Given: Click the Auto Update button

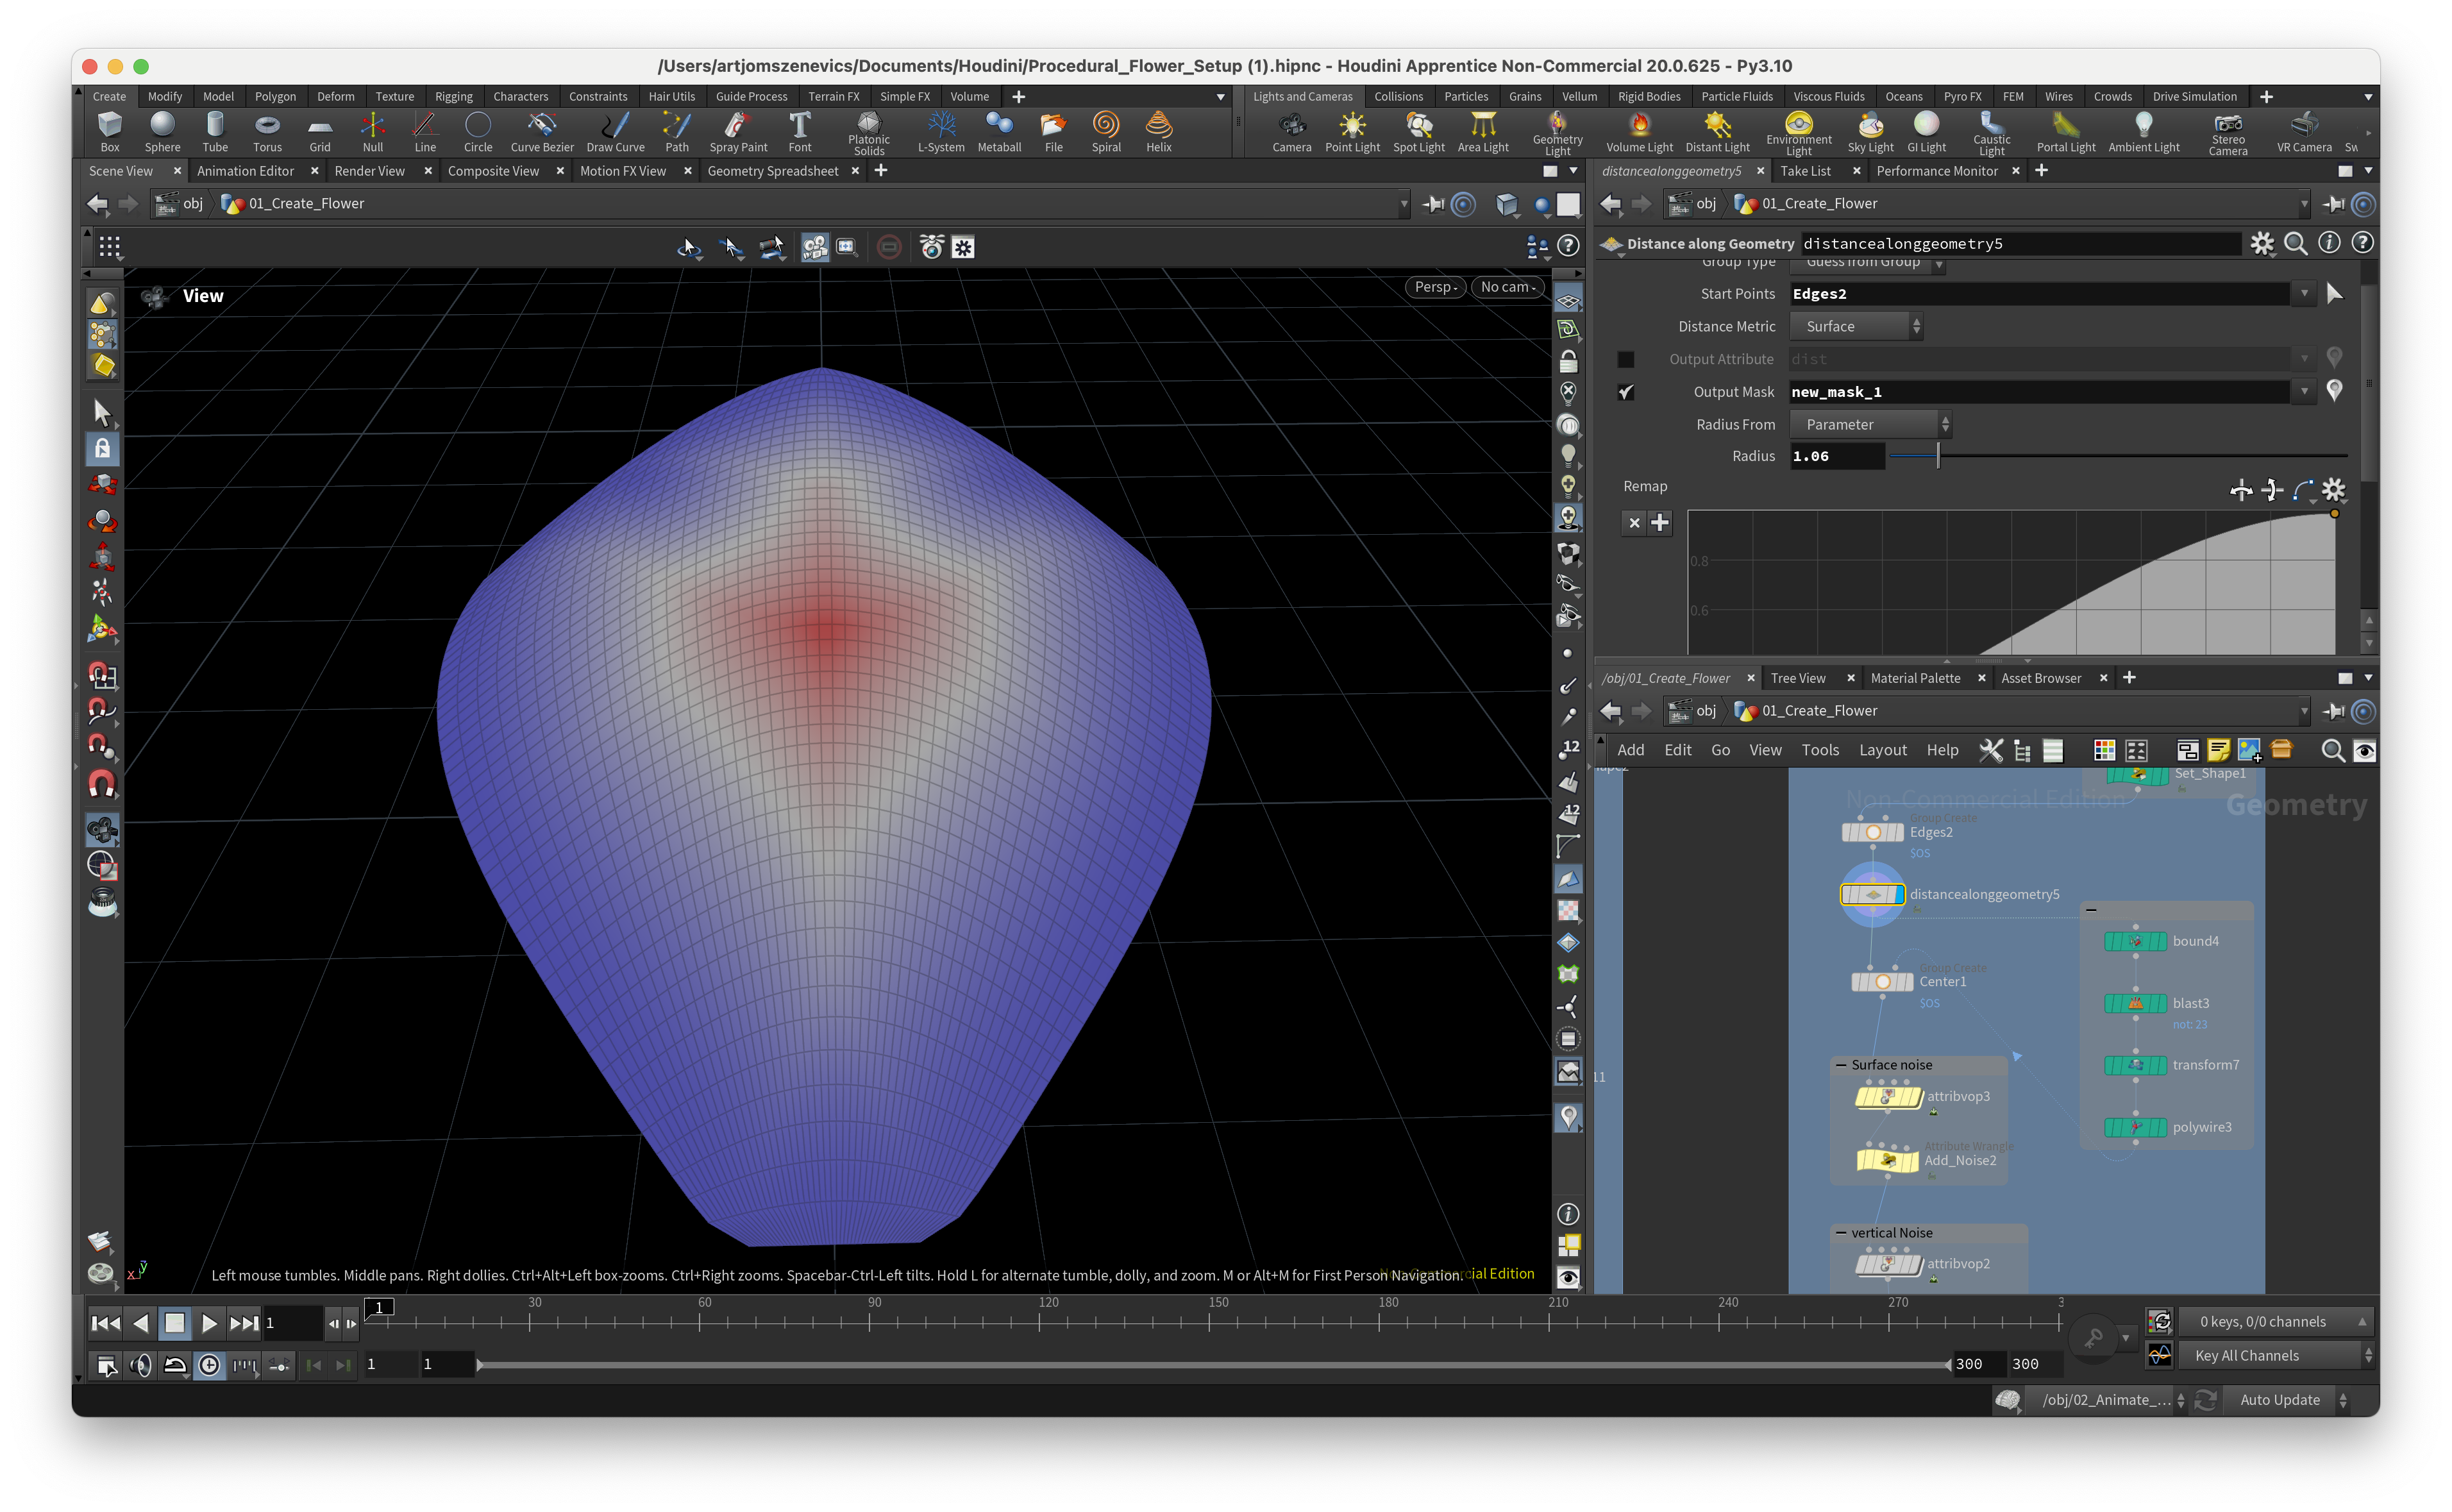Looking at the screenshot, I should (x=2280, y=1400).
